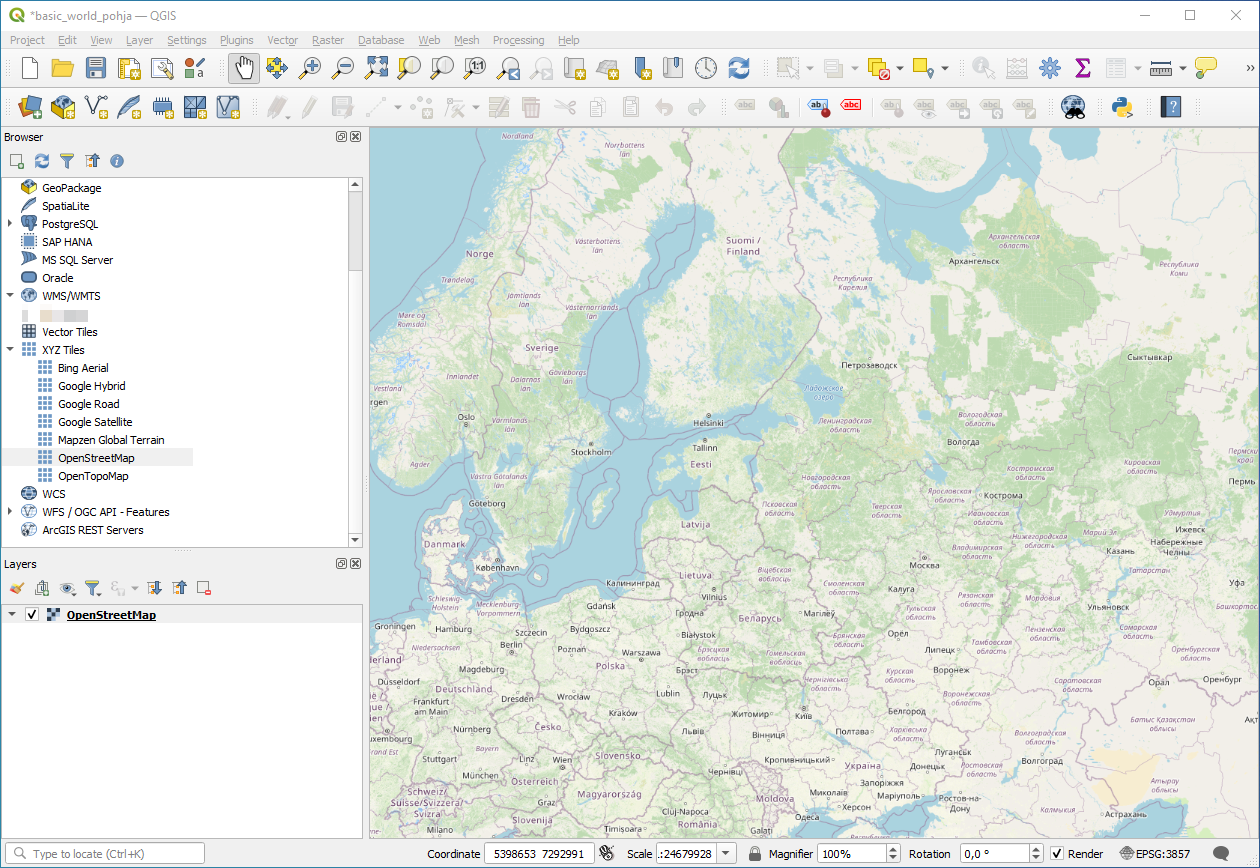The height and width of the screenshot is (868, 1260).
Task: Click the Browser panel filter icon
Action: click(67, 160)
